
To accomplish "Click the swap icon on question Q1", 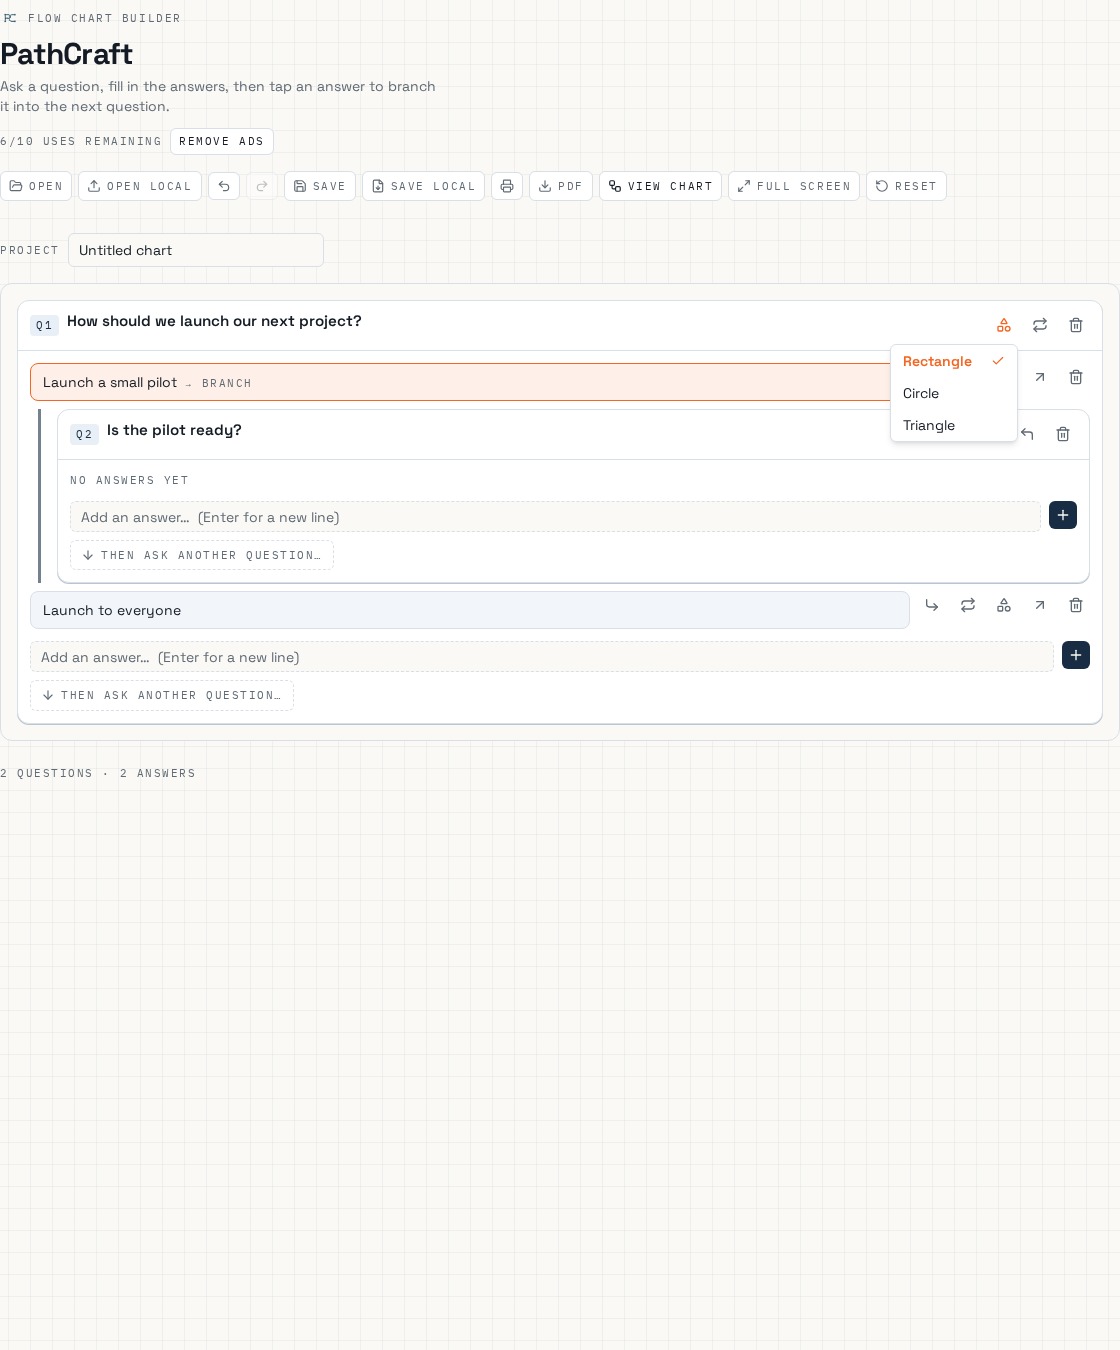I will (1040, 325).
